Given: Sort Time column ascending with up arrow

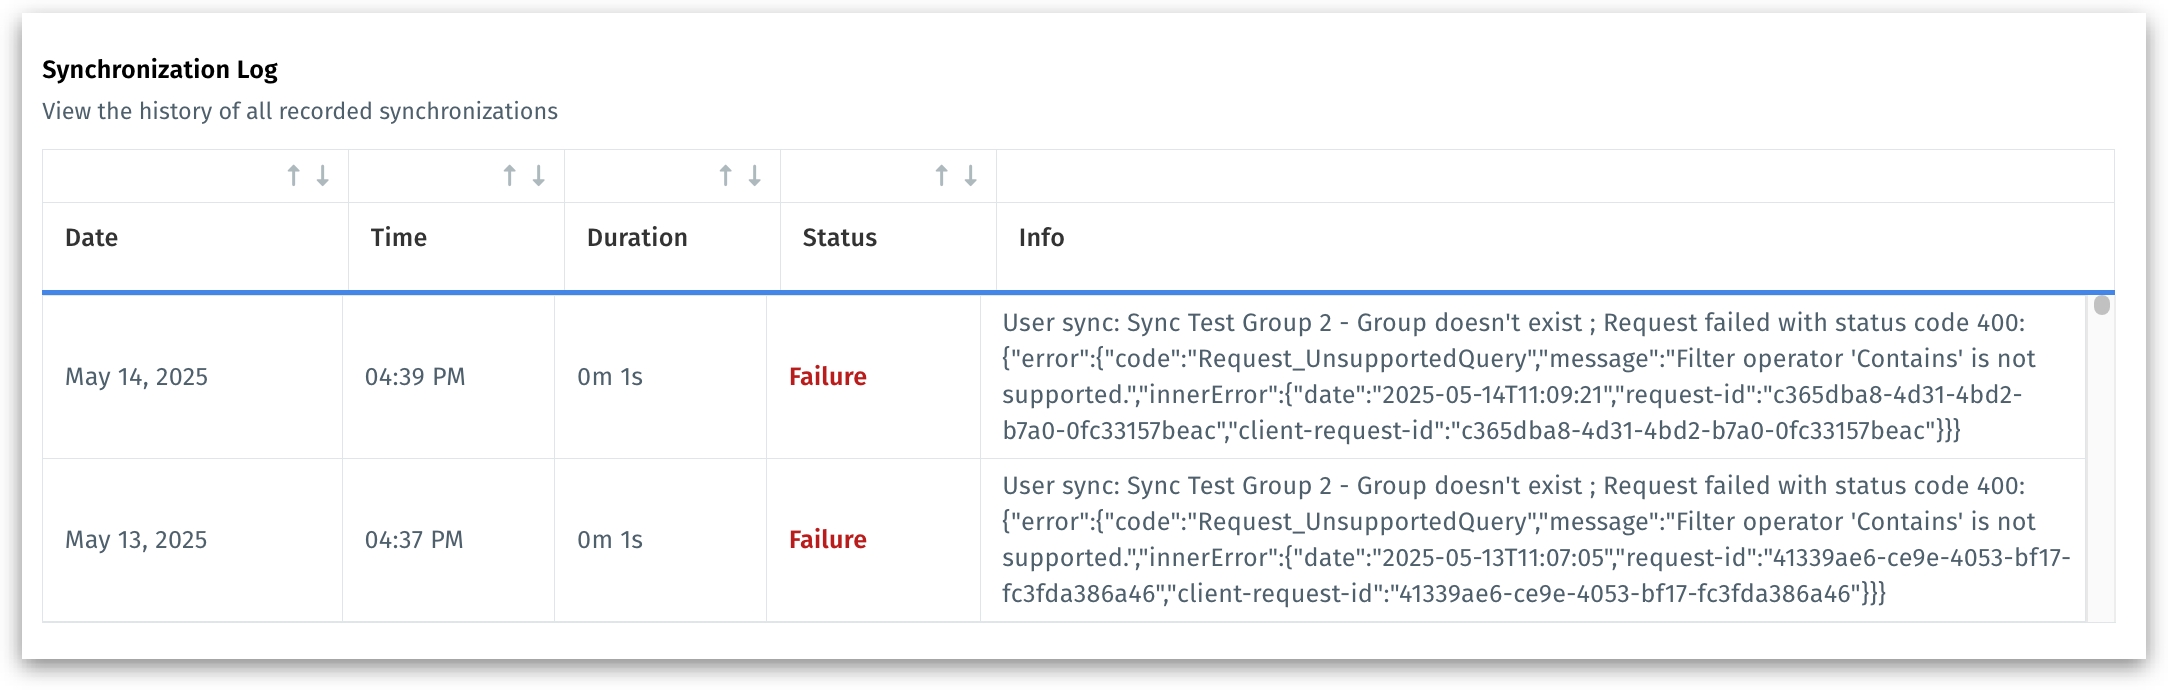Looking at the screenshot, I should tap(509, 176).
